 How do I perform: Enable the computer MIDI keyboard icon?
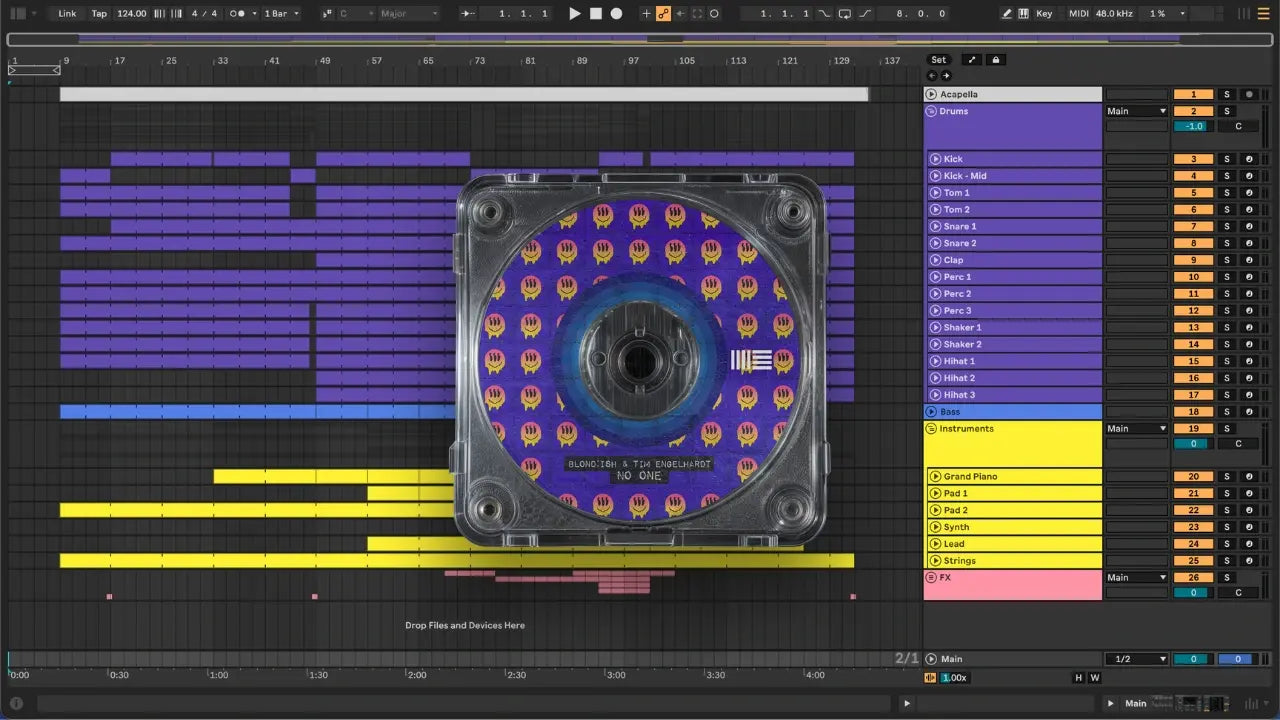click(1023, 14)
